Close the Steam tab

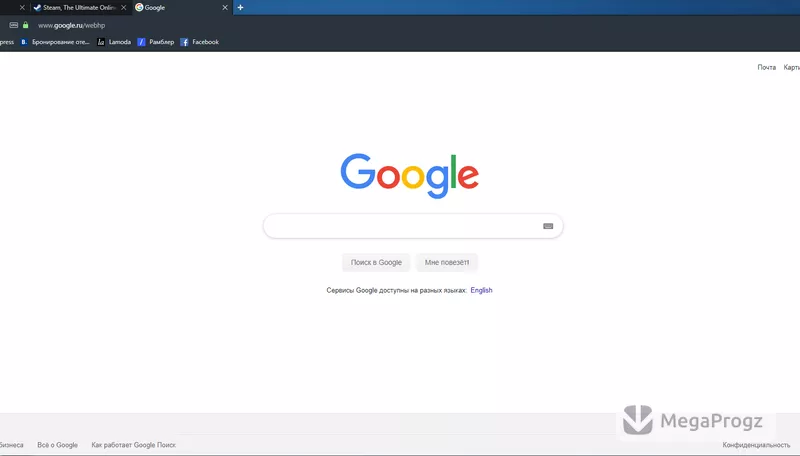(x=123, y=8)
